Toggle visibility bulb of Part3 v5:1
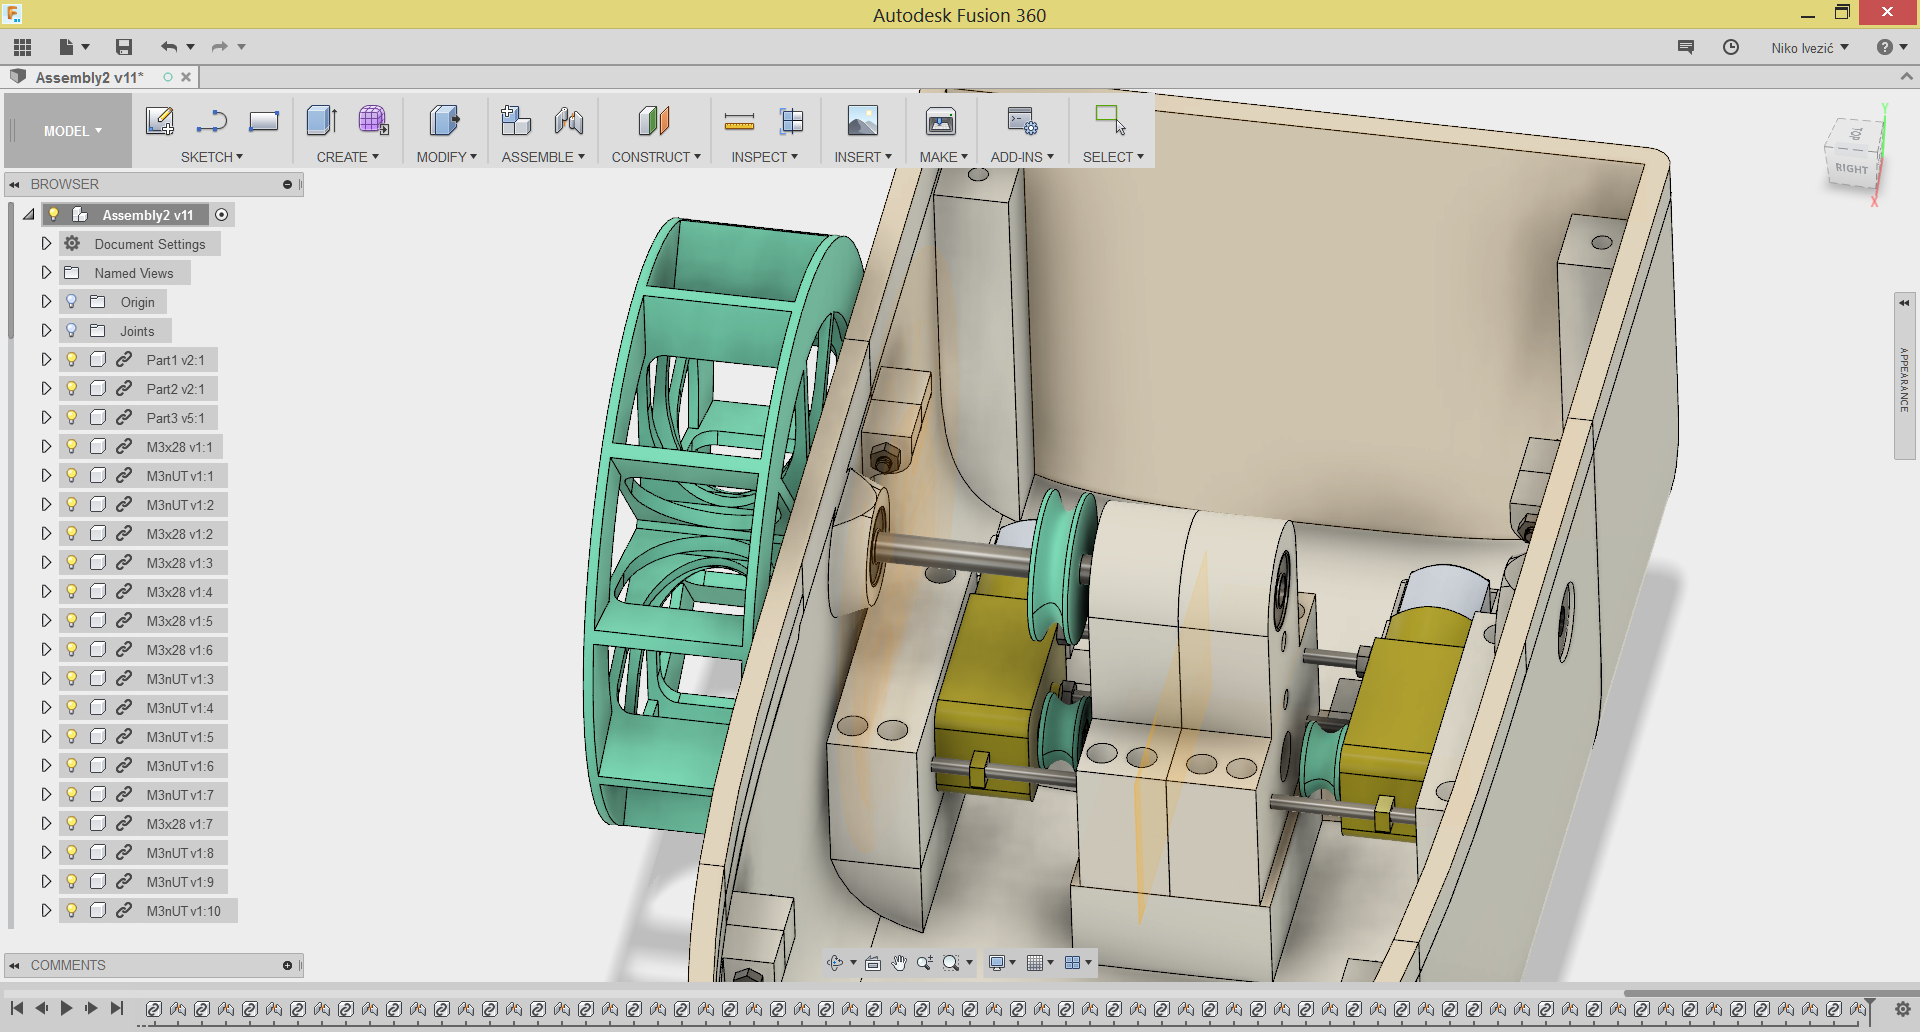This screenshot has width=1920, height=1032. pos(72,417)
